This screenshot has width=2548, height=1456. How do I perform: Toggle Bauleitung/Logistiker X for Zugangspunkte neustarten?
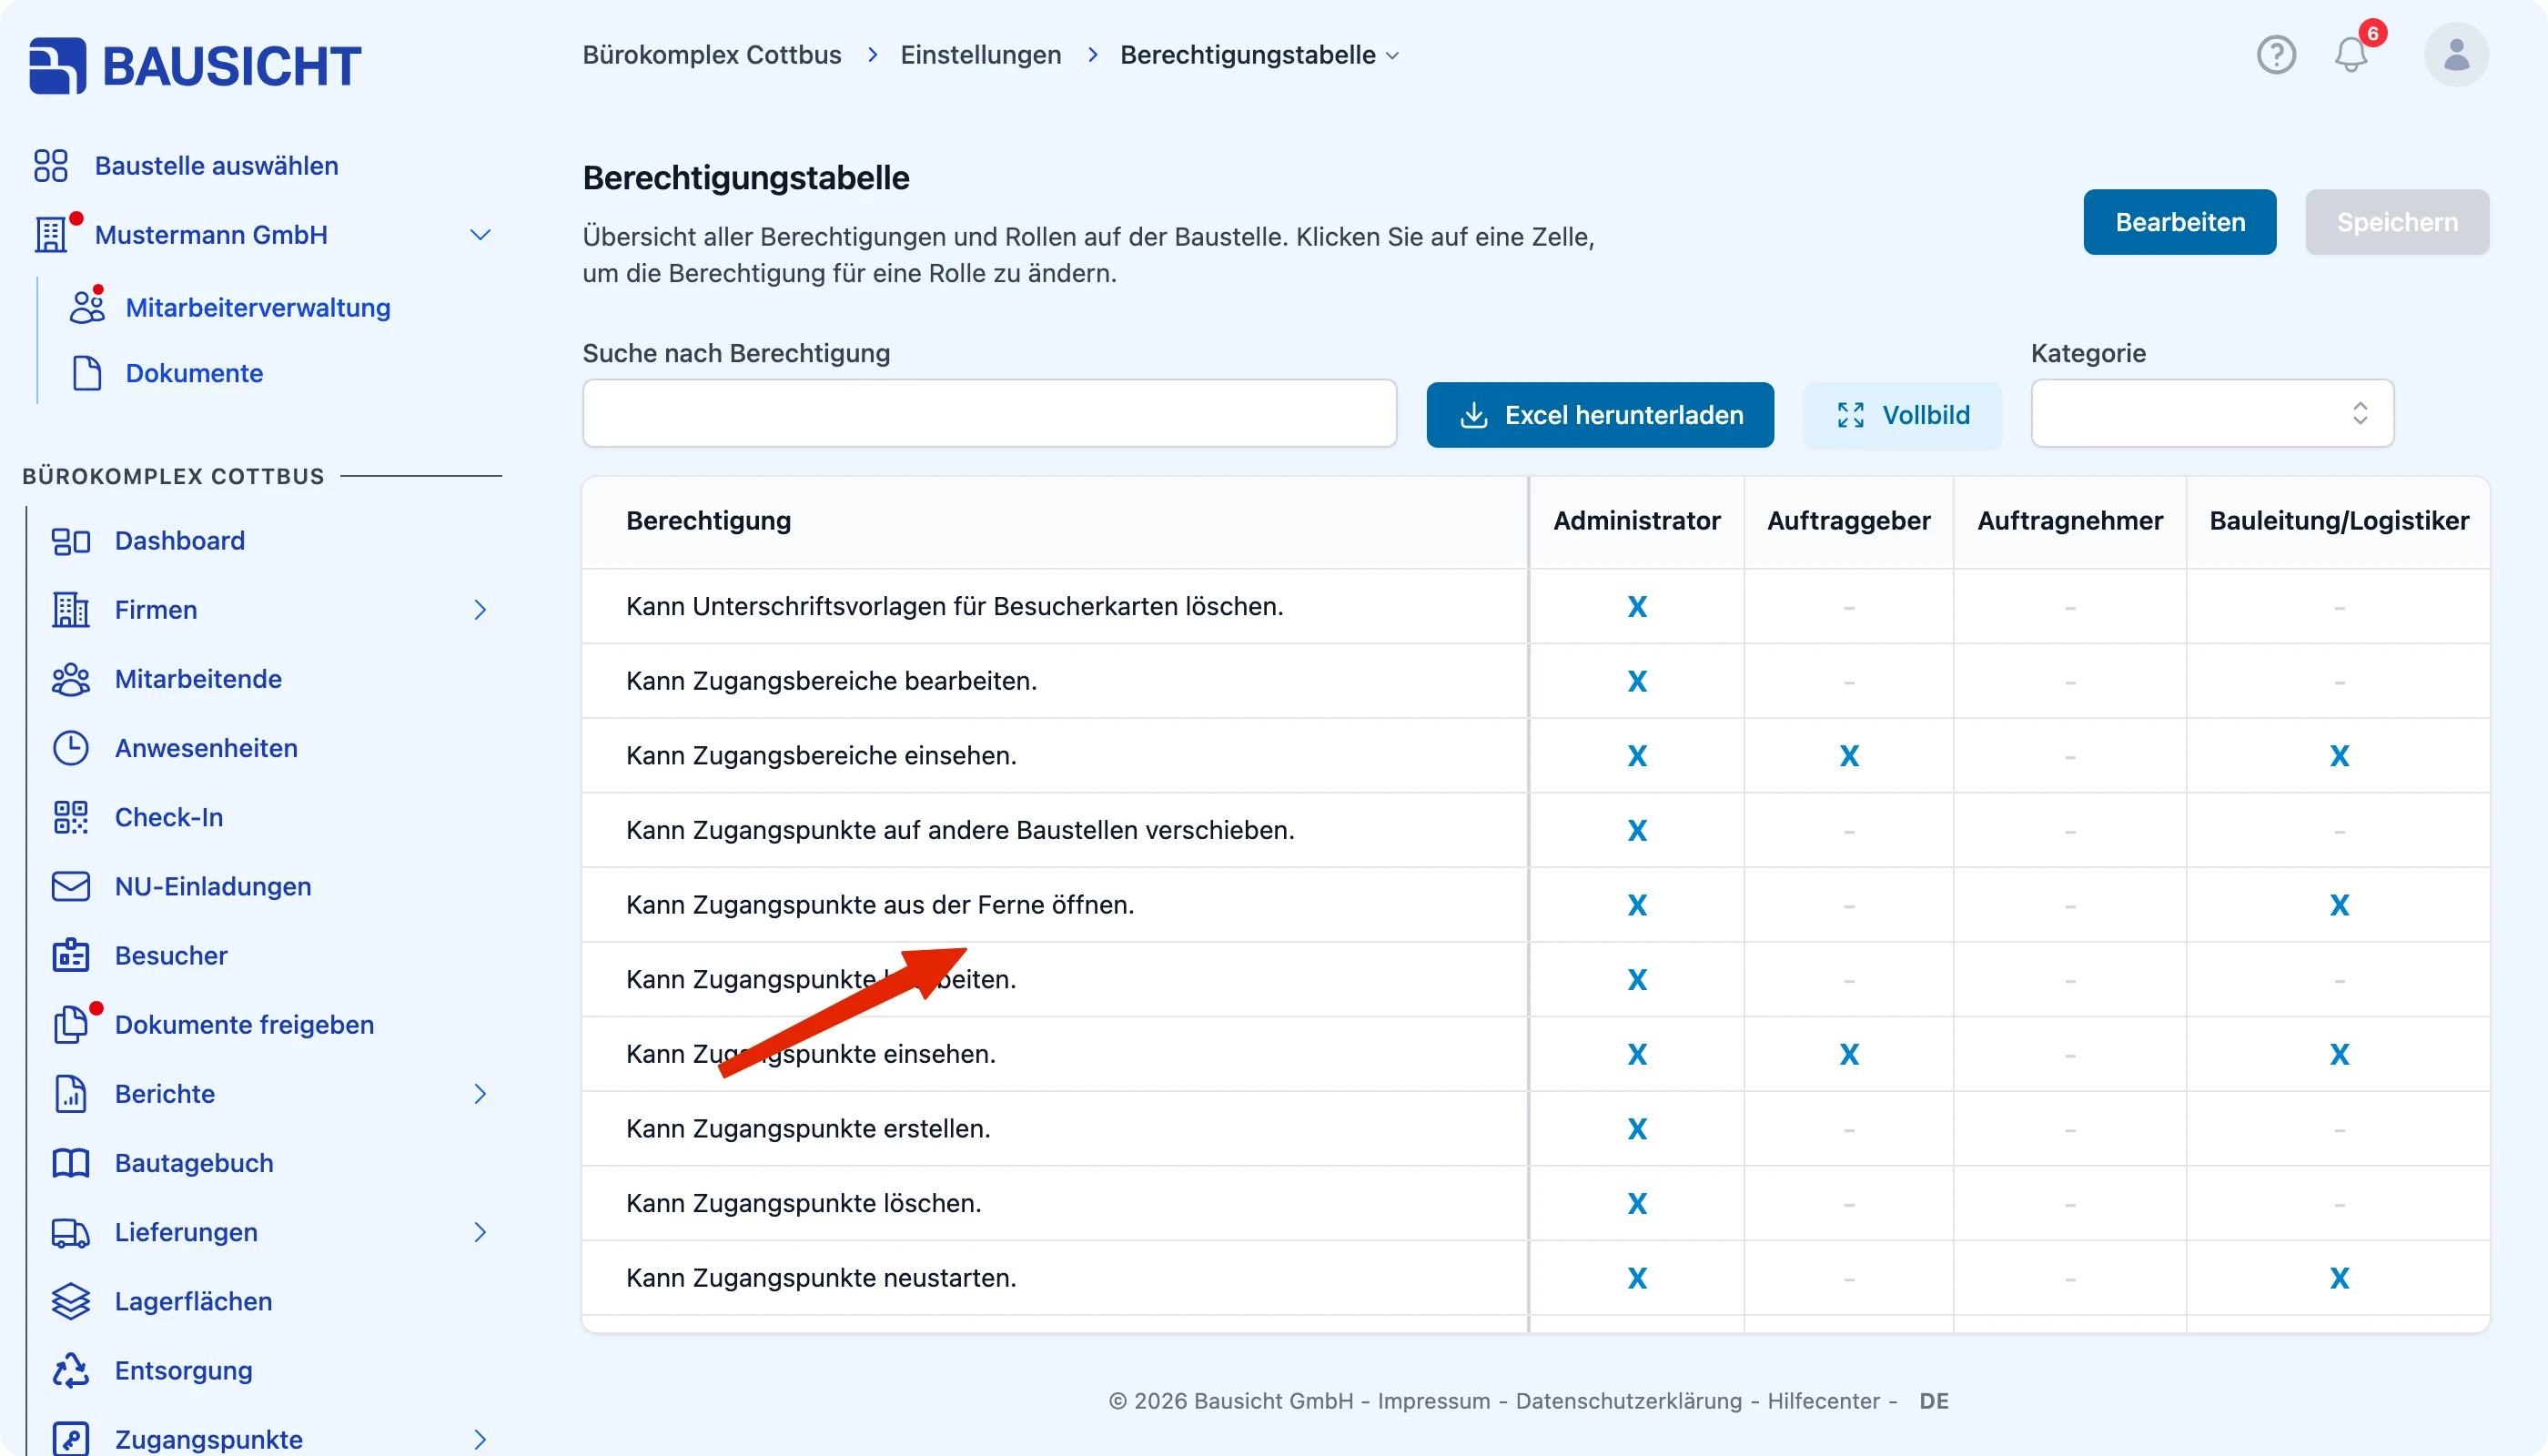click(2339, 1278)
